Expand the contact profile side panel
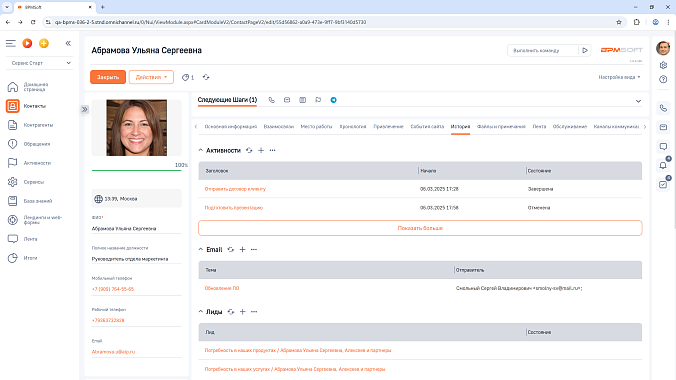Image resolution: width=676 pixels, height=380 pixels. [x=84, y=110]
